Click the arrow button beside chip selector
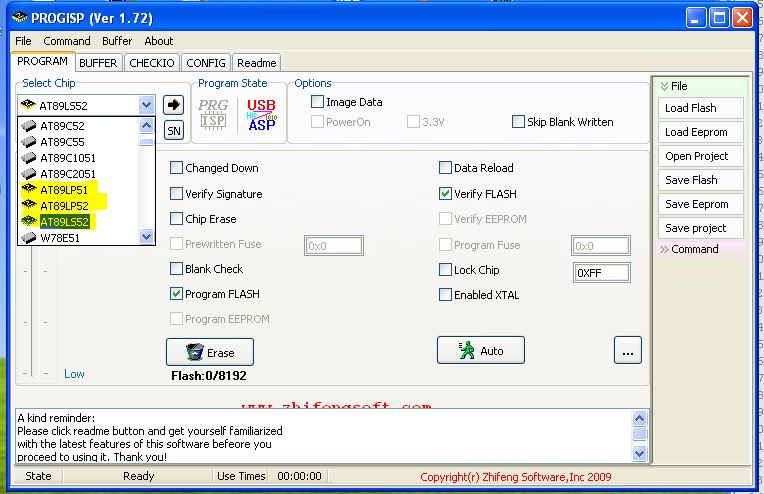The height and width of the screenshot is (494, 764). pos(173,105)
